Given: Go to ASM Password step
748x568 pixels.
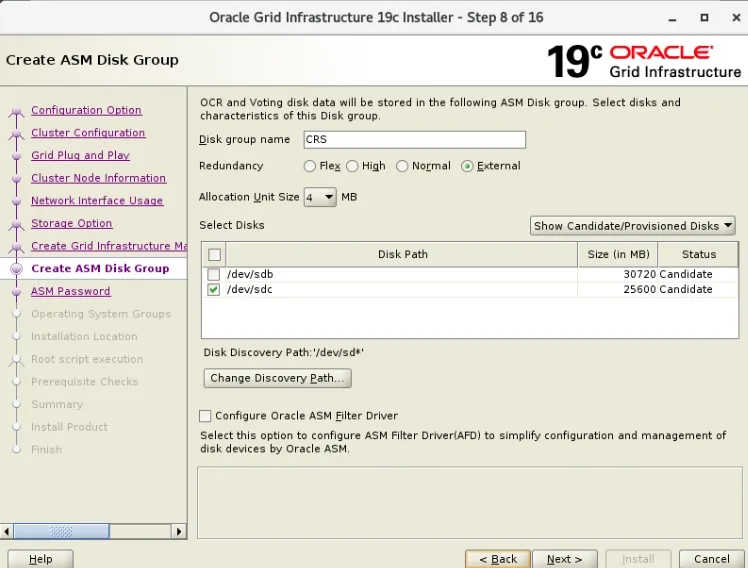Looking at the screenshot, I should coord(71,291).
